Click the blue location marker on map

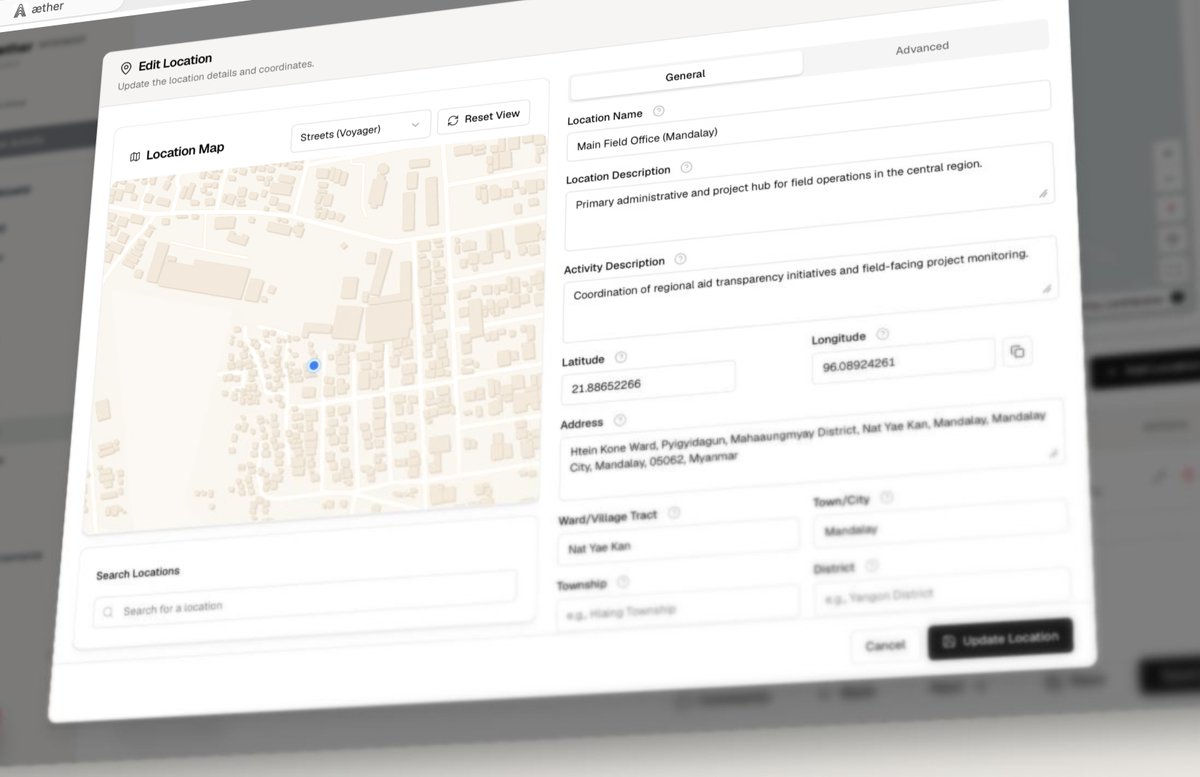(314, 366)
